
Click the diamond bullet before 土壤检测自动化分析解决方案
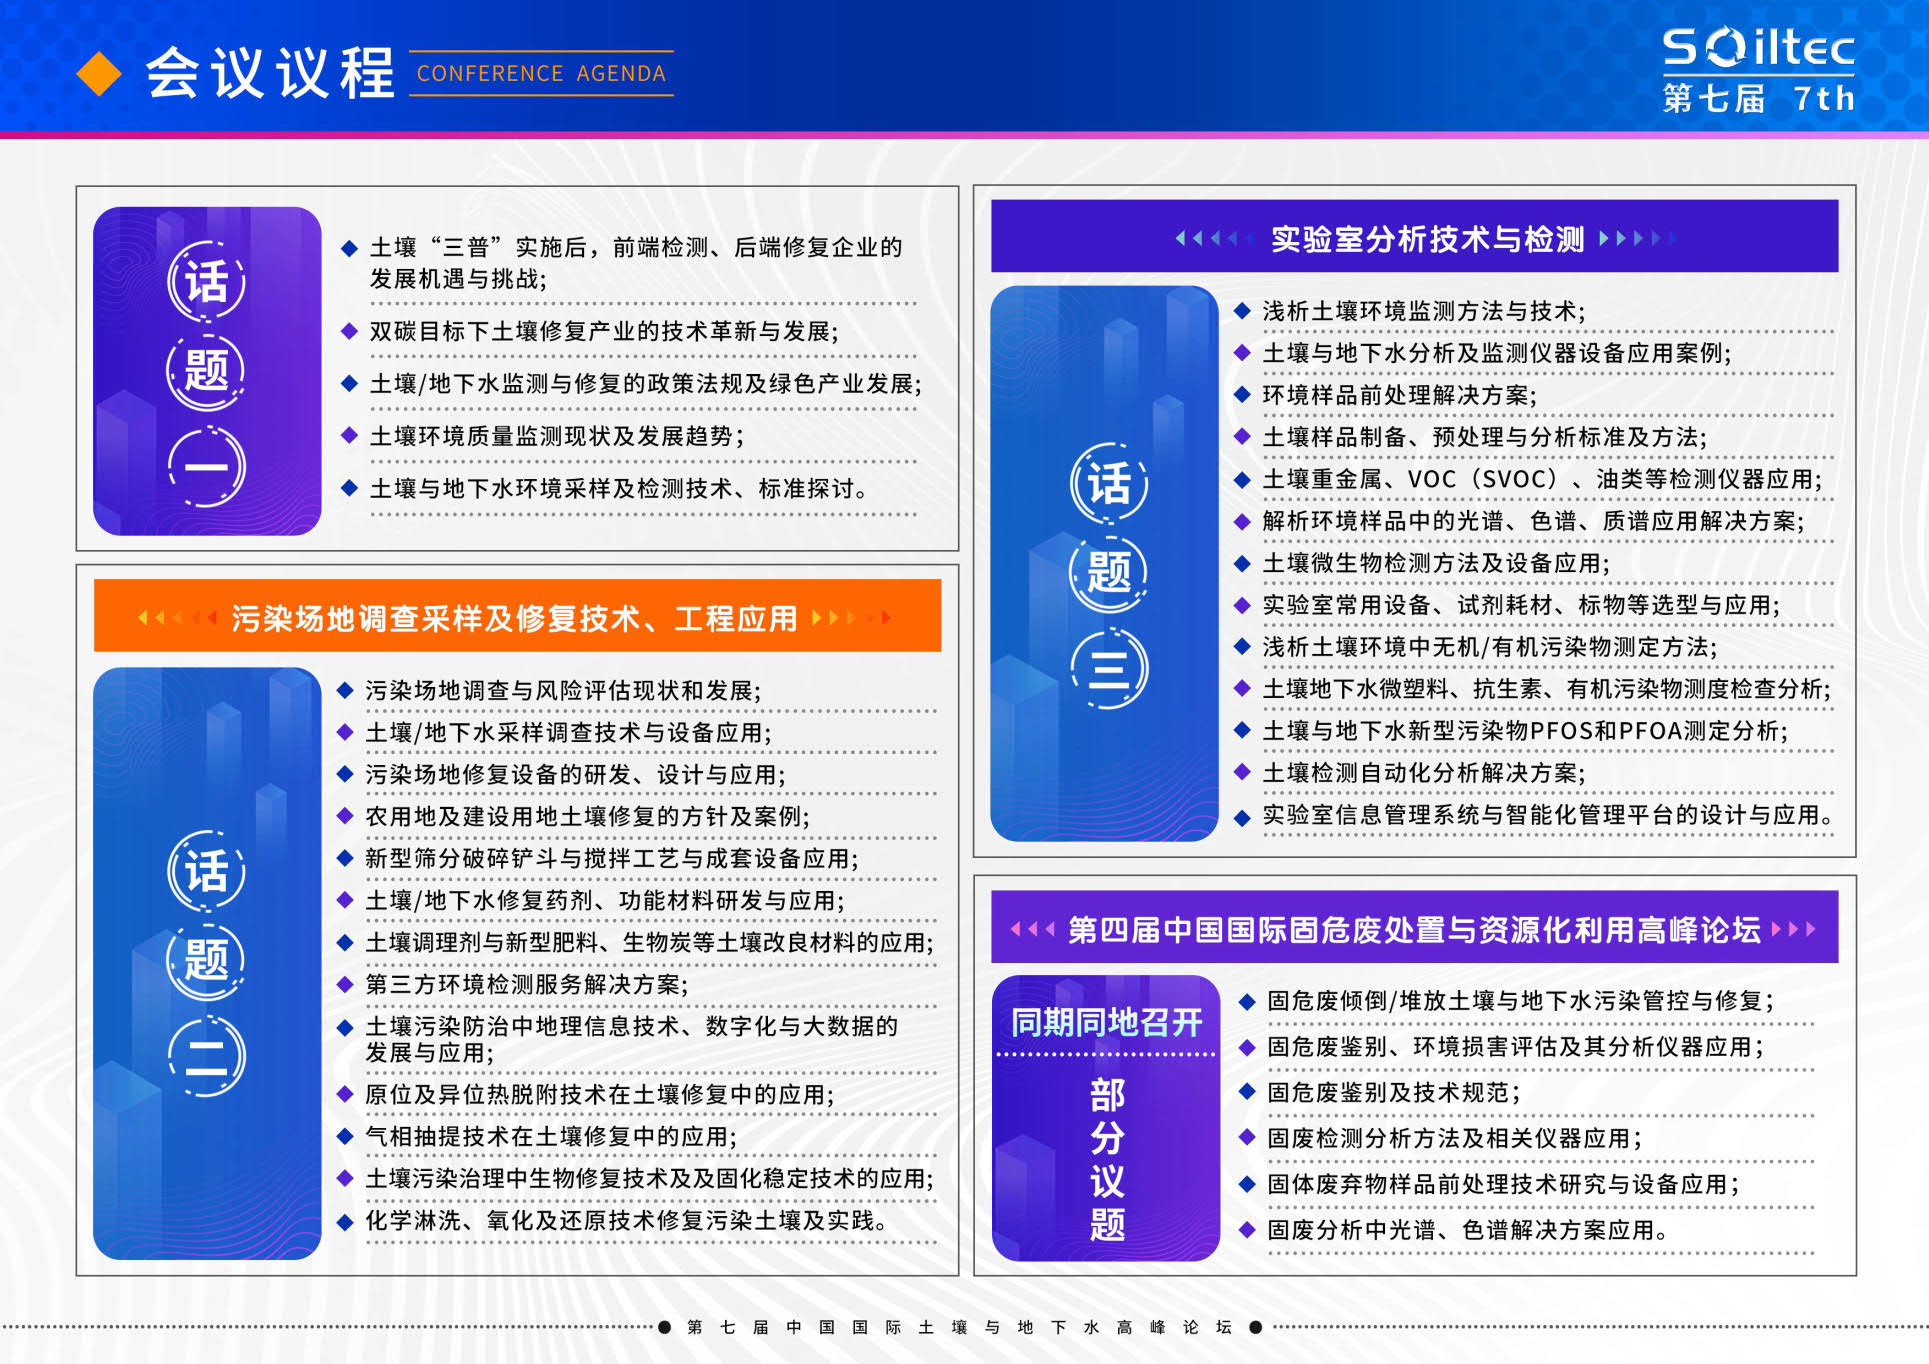[x=1242, y=772]
